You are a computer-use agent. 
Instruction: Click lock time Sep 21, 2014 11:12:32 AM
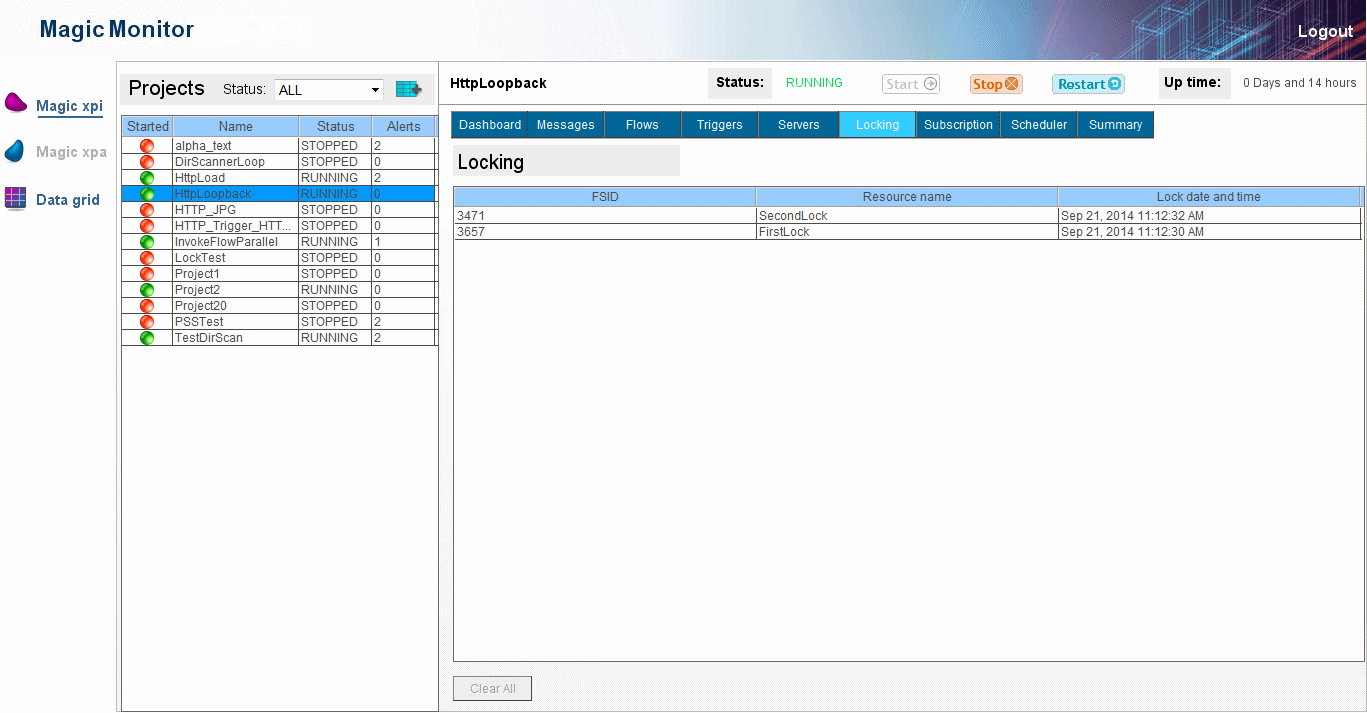pyautogui.click(x=1132, y=216)
